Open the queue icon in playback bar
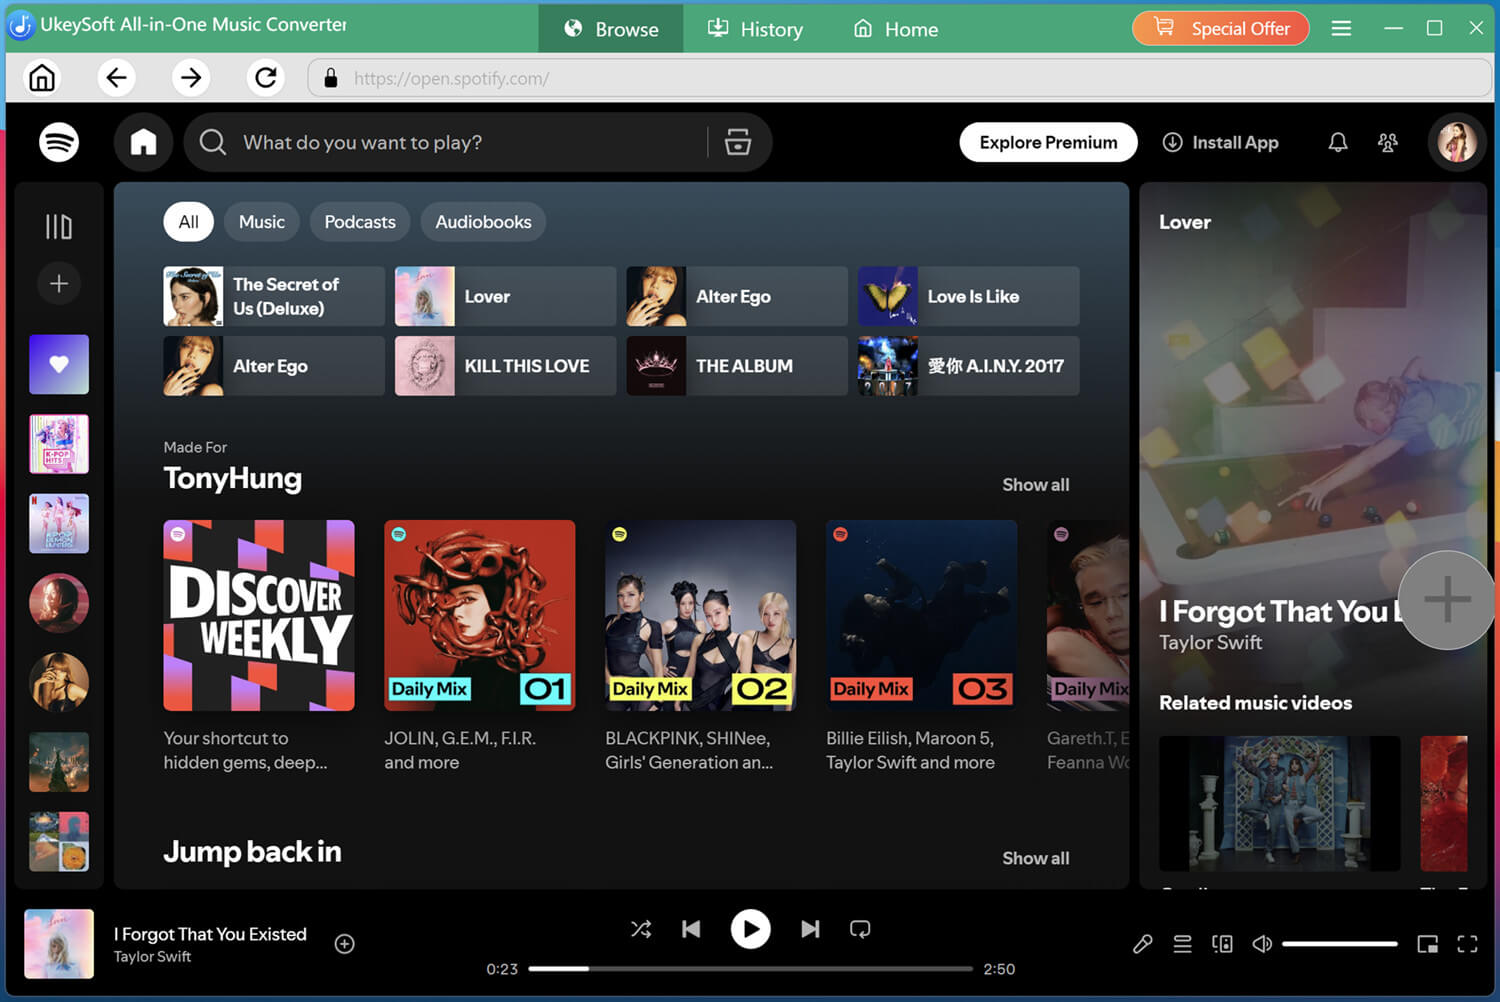The width and height of the screenshot is (1500, 1002). [x=1182, y=943]
